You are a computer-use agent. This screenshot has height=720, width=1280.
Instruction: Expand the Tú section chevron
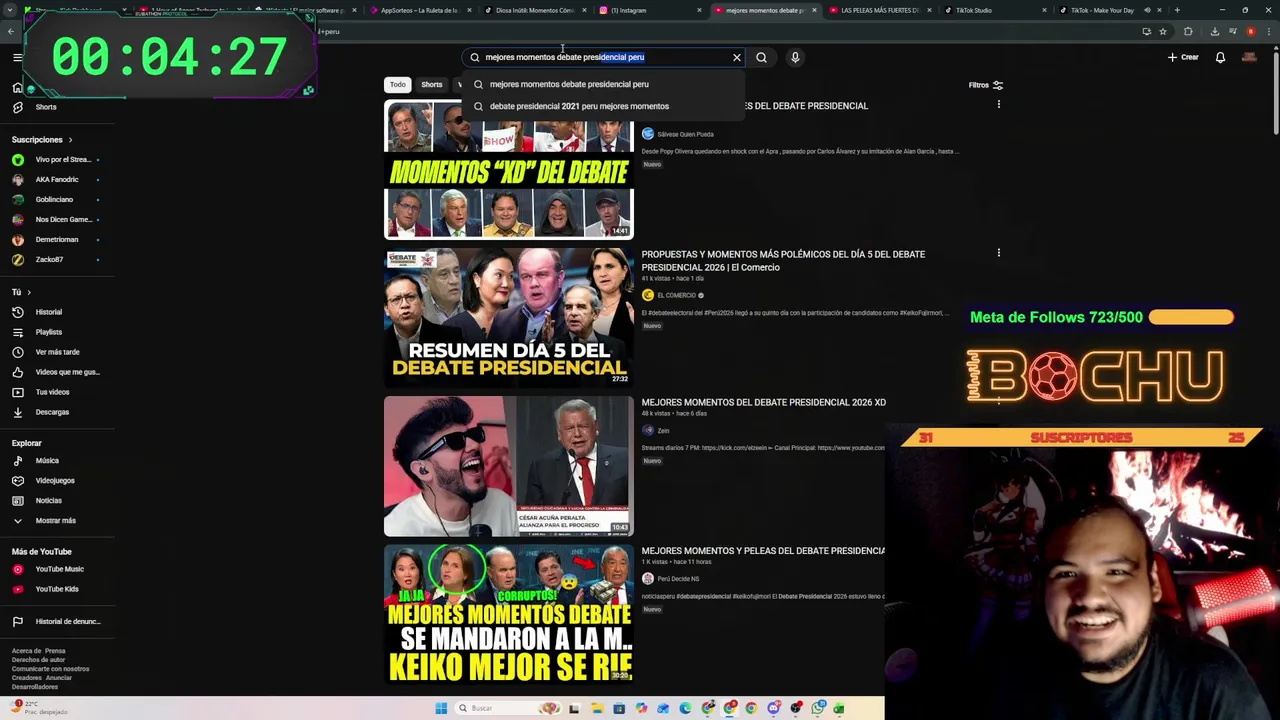point(29,292)
